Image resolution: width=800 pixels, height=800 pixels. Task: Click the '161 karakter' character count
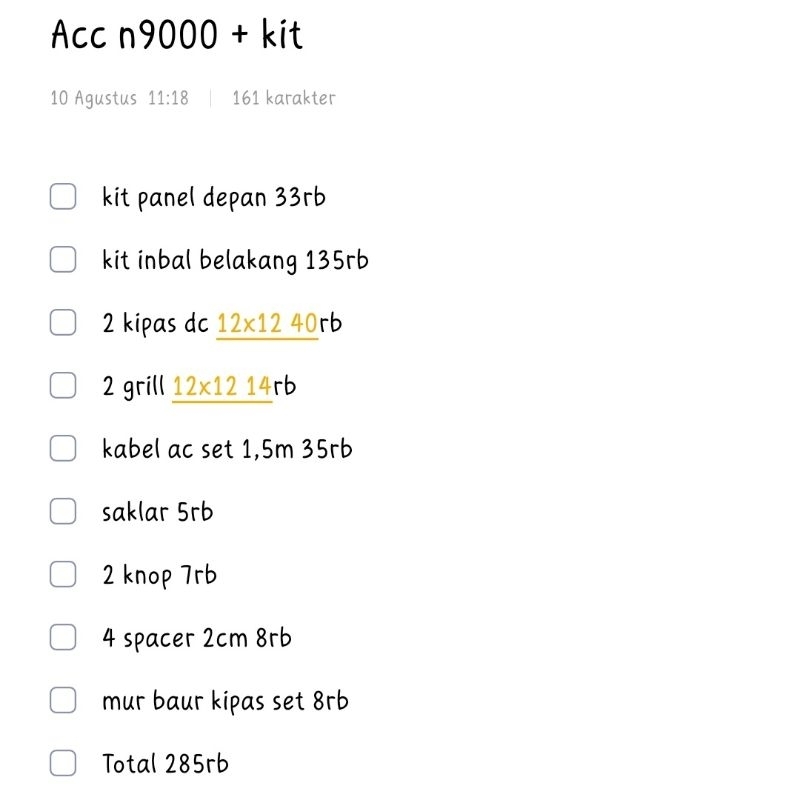click(283, 98)
